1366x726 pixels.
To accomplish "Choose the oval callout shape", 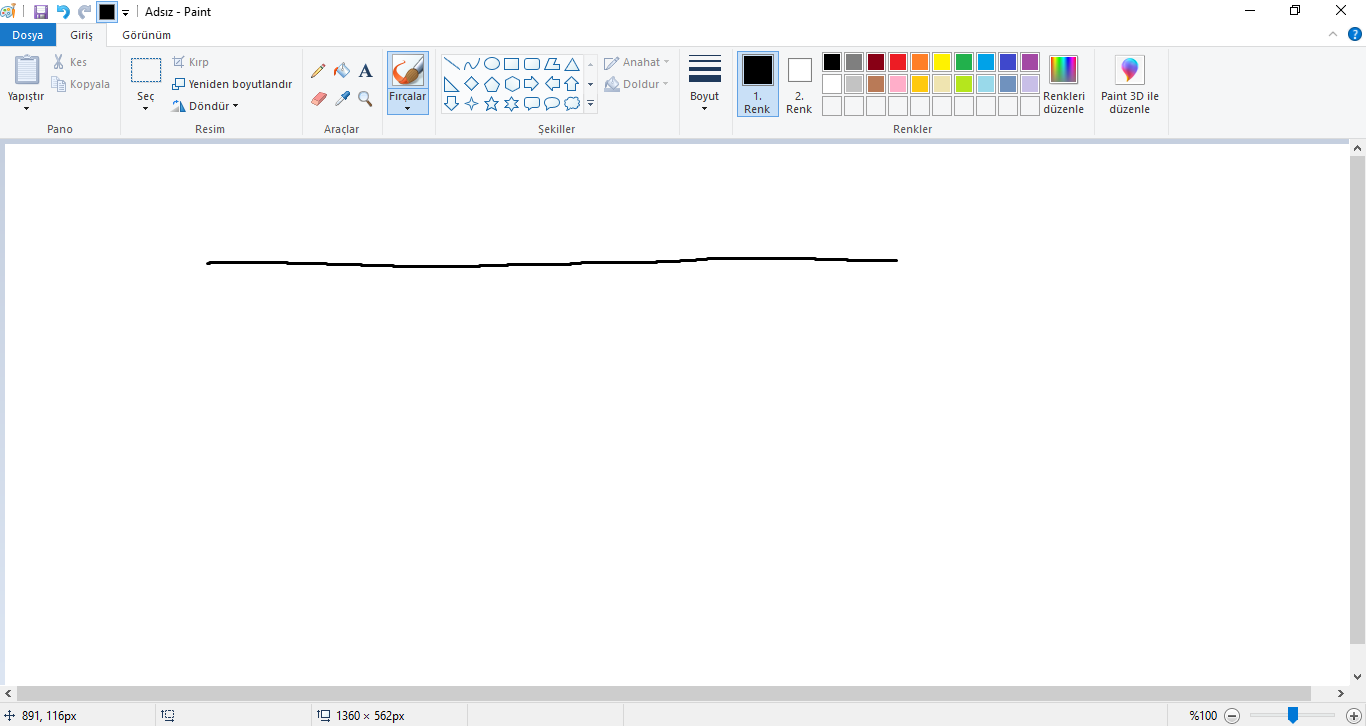I will point(552,104).
